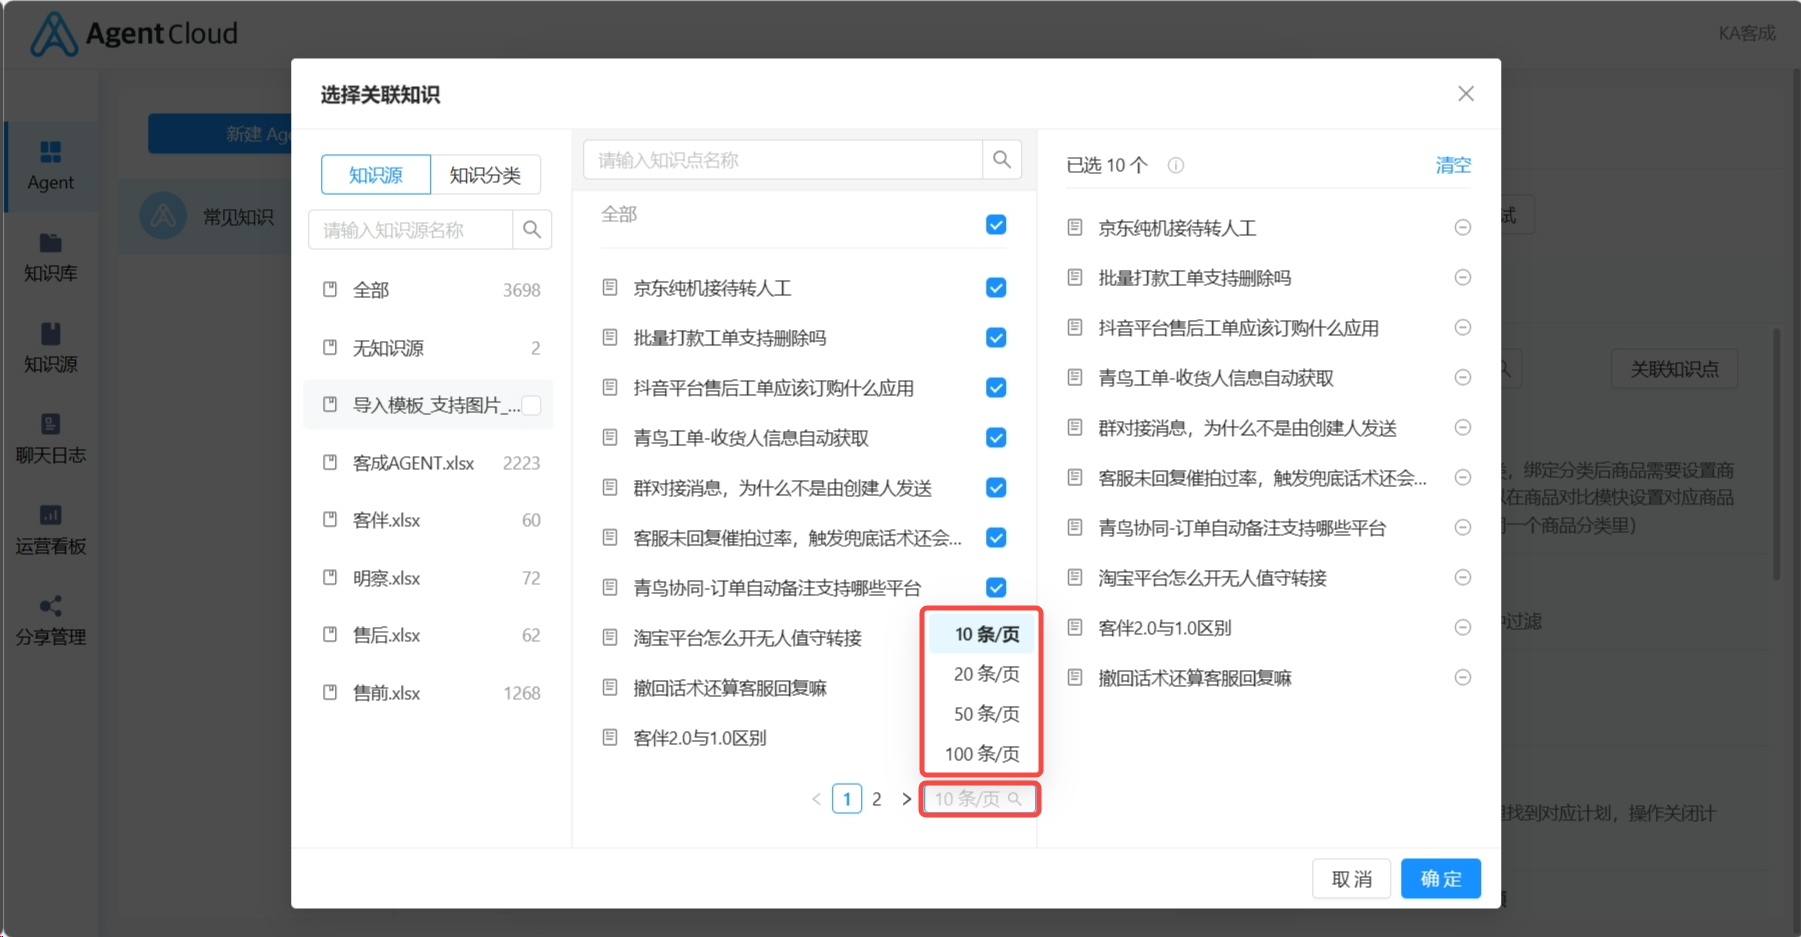Click 关联知识点 button in background page
This screenshot has width=1801, height=937.
[x=1674, y=369]
